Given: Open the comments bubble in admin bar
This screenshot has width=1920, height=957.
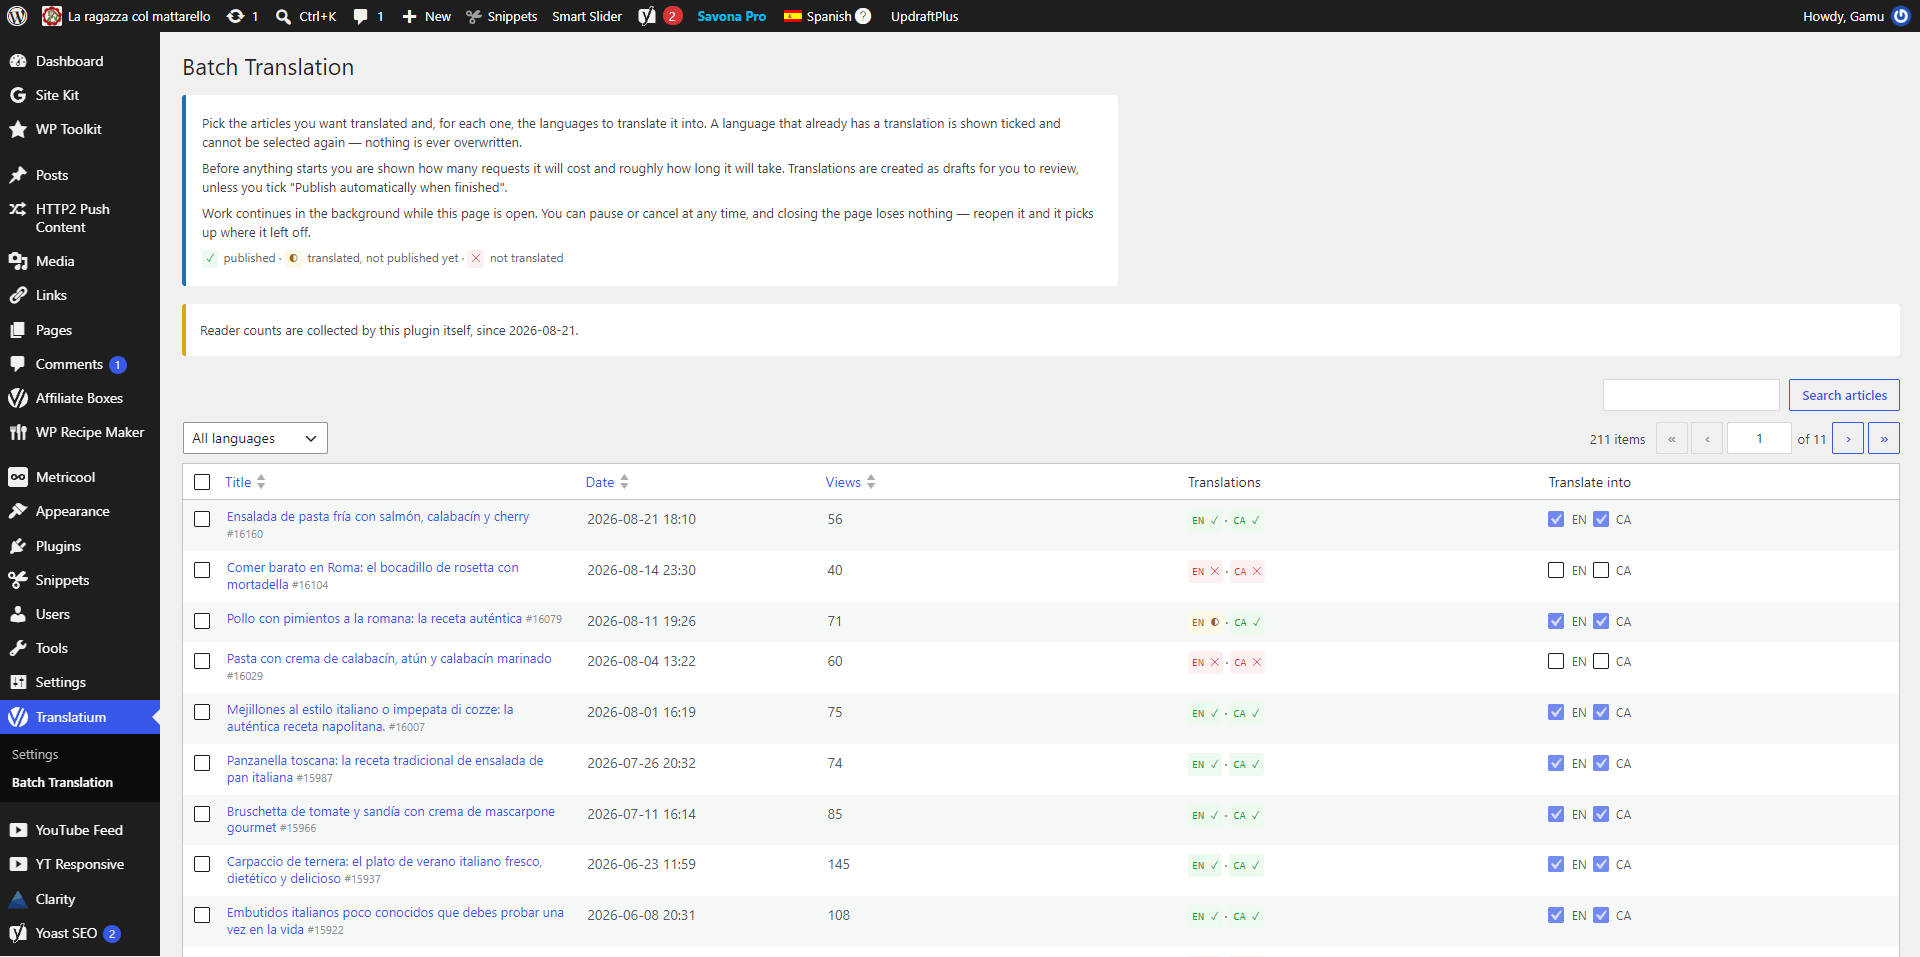Looking at the screenshot, I should [x=361, y=16].
